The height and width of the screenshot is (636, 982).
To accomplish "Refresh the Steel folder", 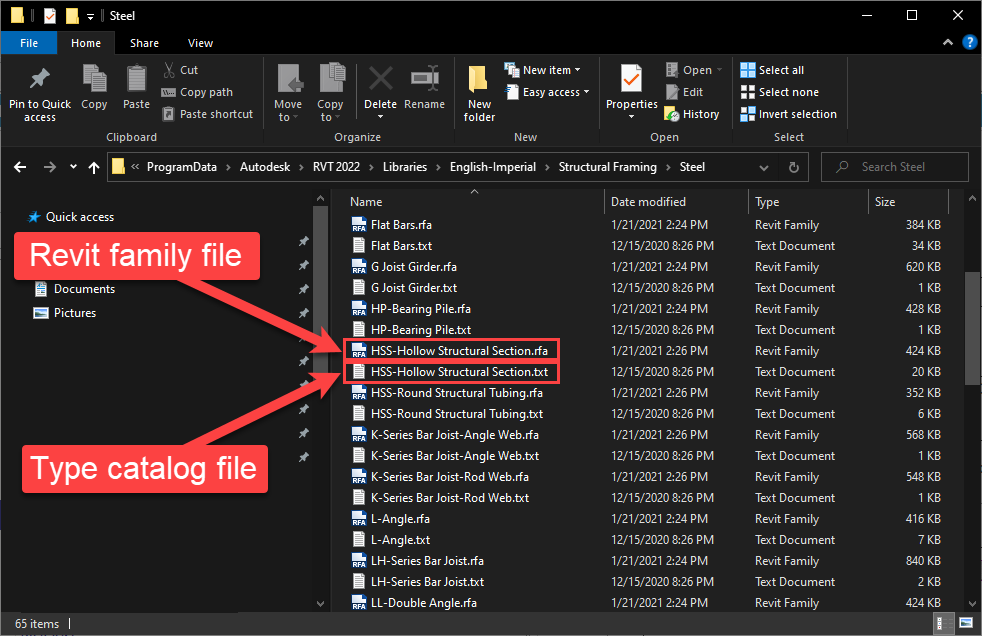I will [793, 168].
